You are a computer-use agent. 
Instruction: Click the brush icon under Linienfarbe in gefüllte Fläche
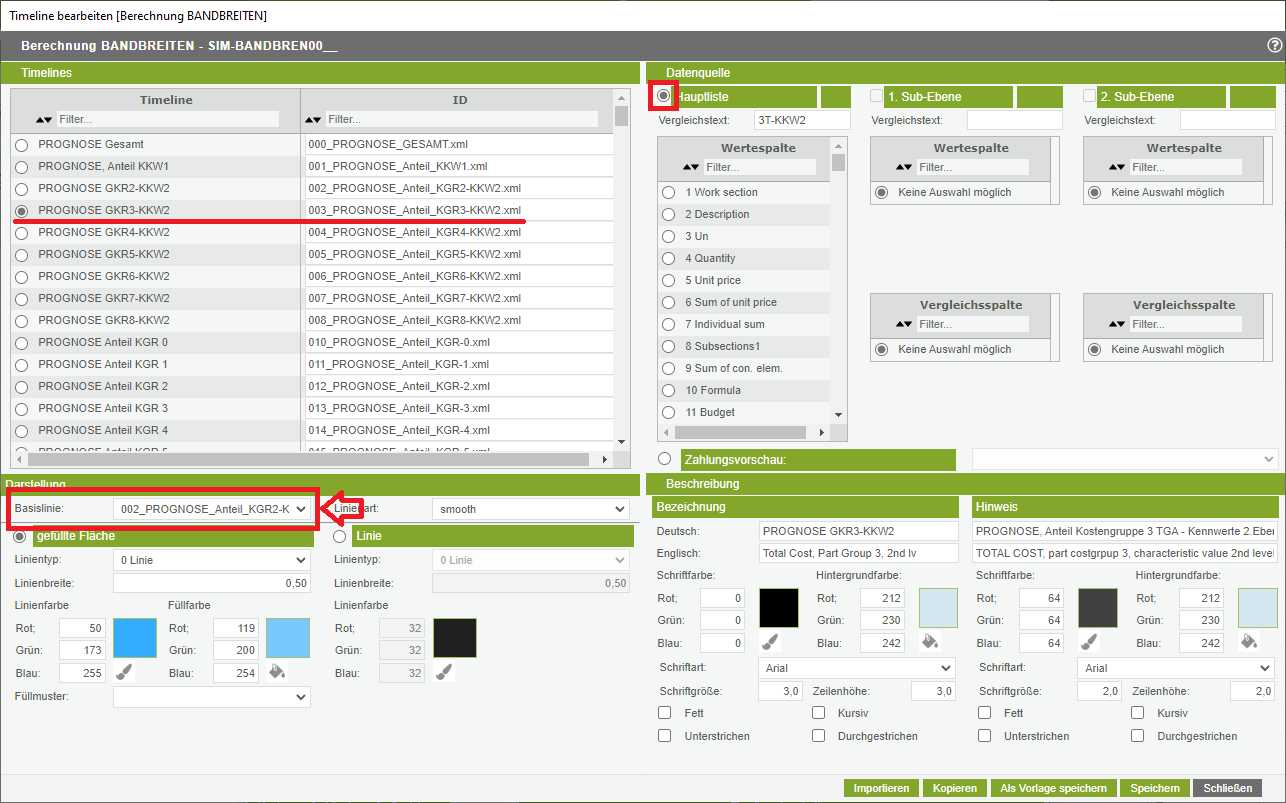click(x=124, y=672)
